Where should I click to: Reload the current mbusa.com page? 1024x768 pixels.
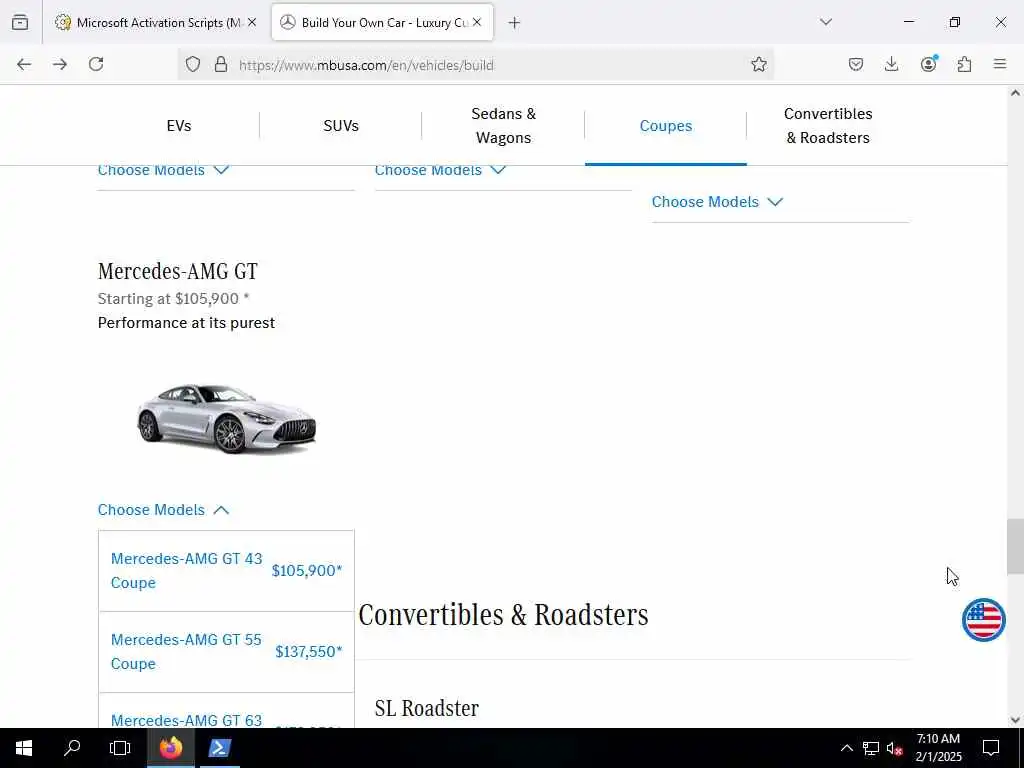tap(96, 64)
